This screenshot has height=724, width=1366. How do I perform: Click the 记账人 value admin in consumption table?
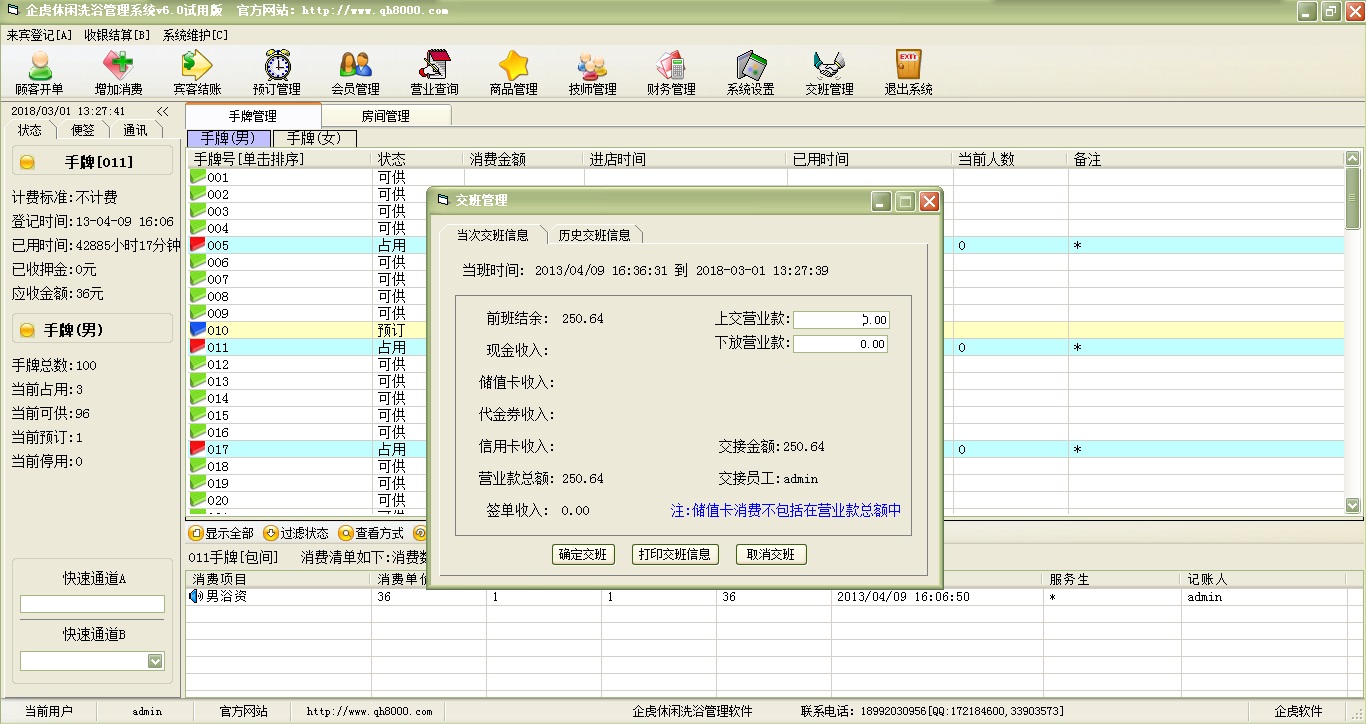point(1205,597)
